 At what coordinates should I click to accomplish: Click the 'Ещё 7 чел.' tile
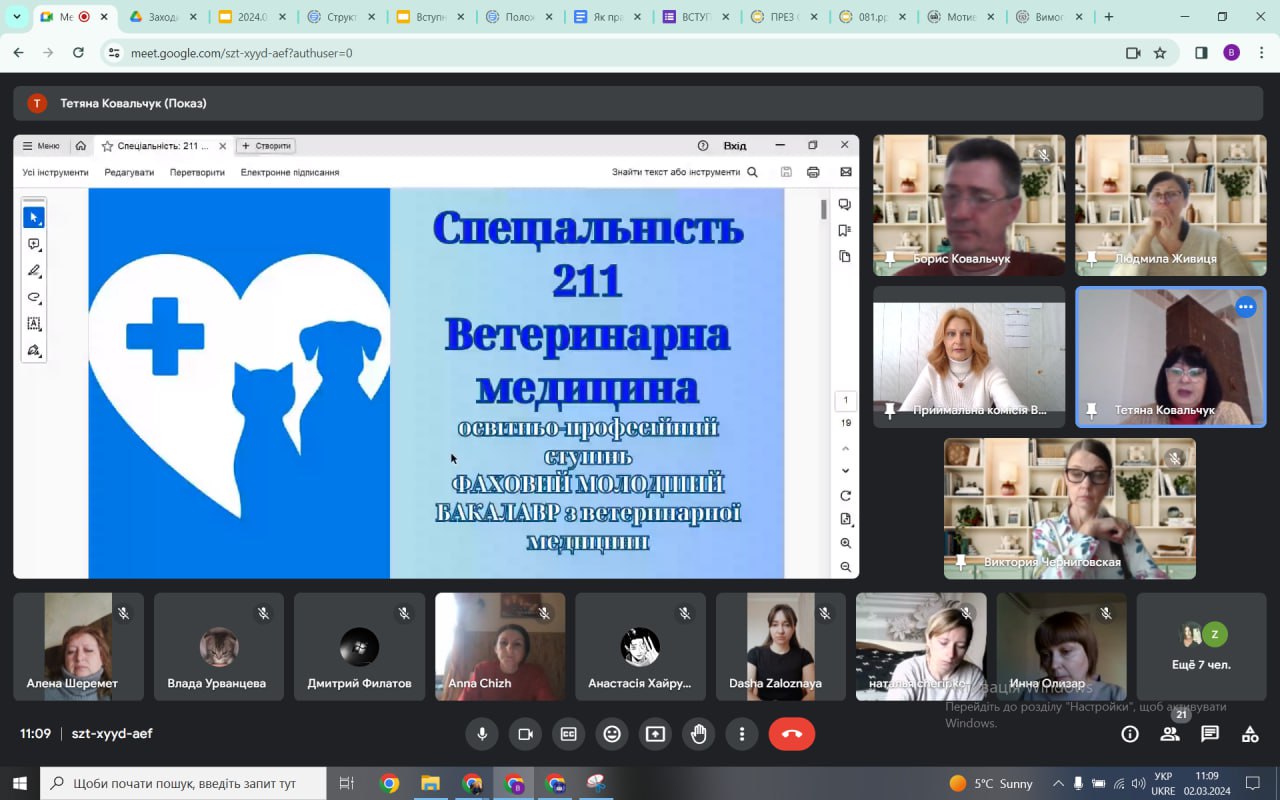pos(1201,646)
